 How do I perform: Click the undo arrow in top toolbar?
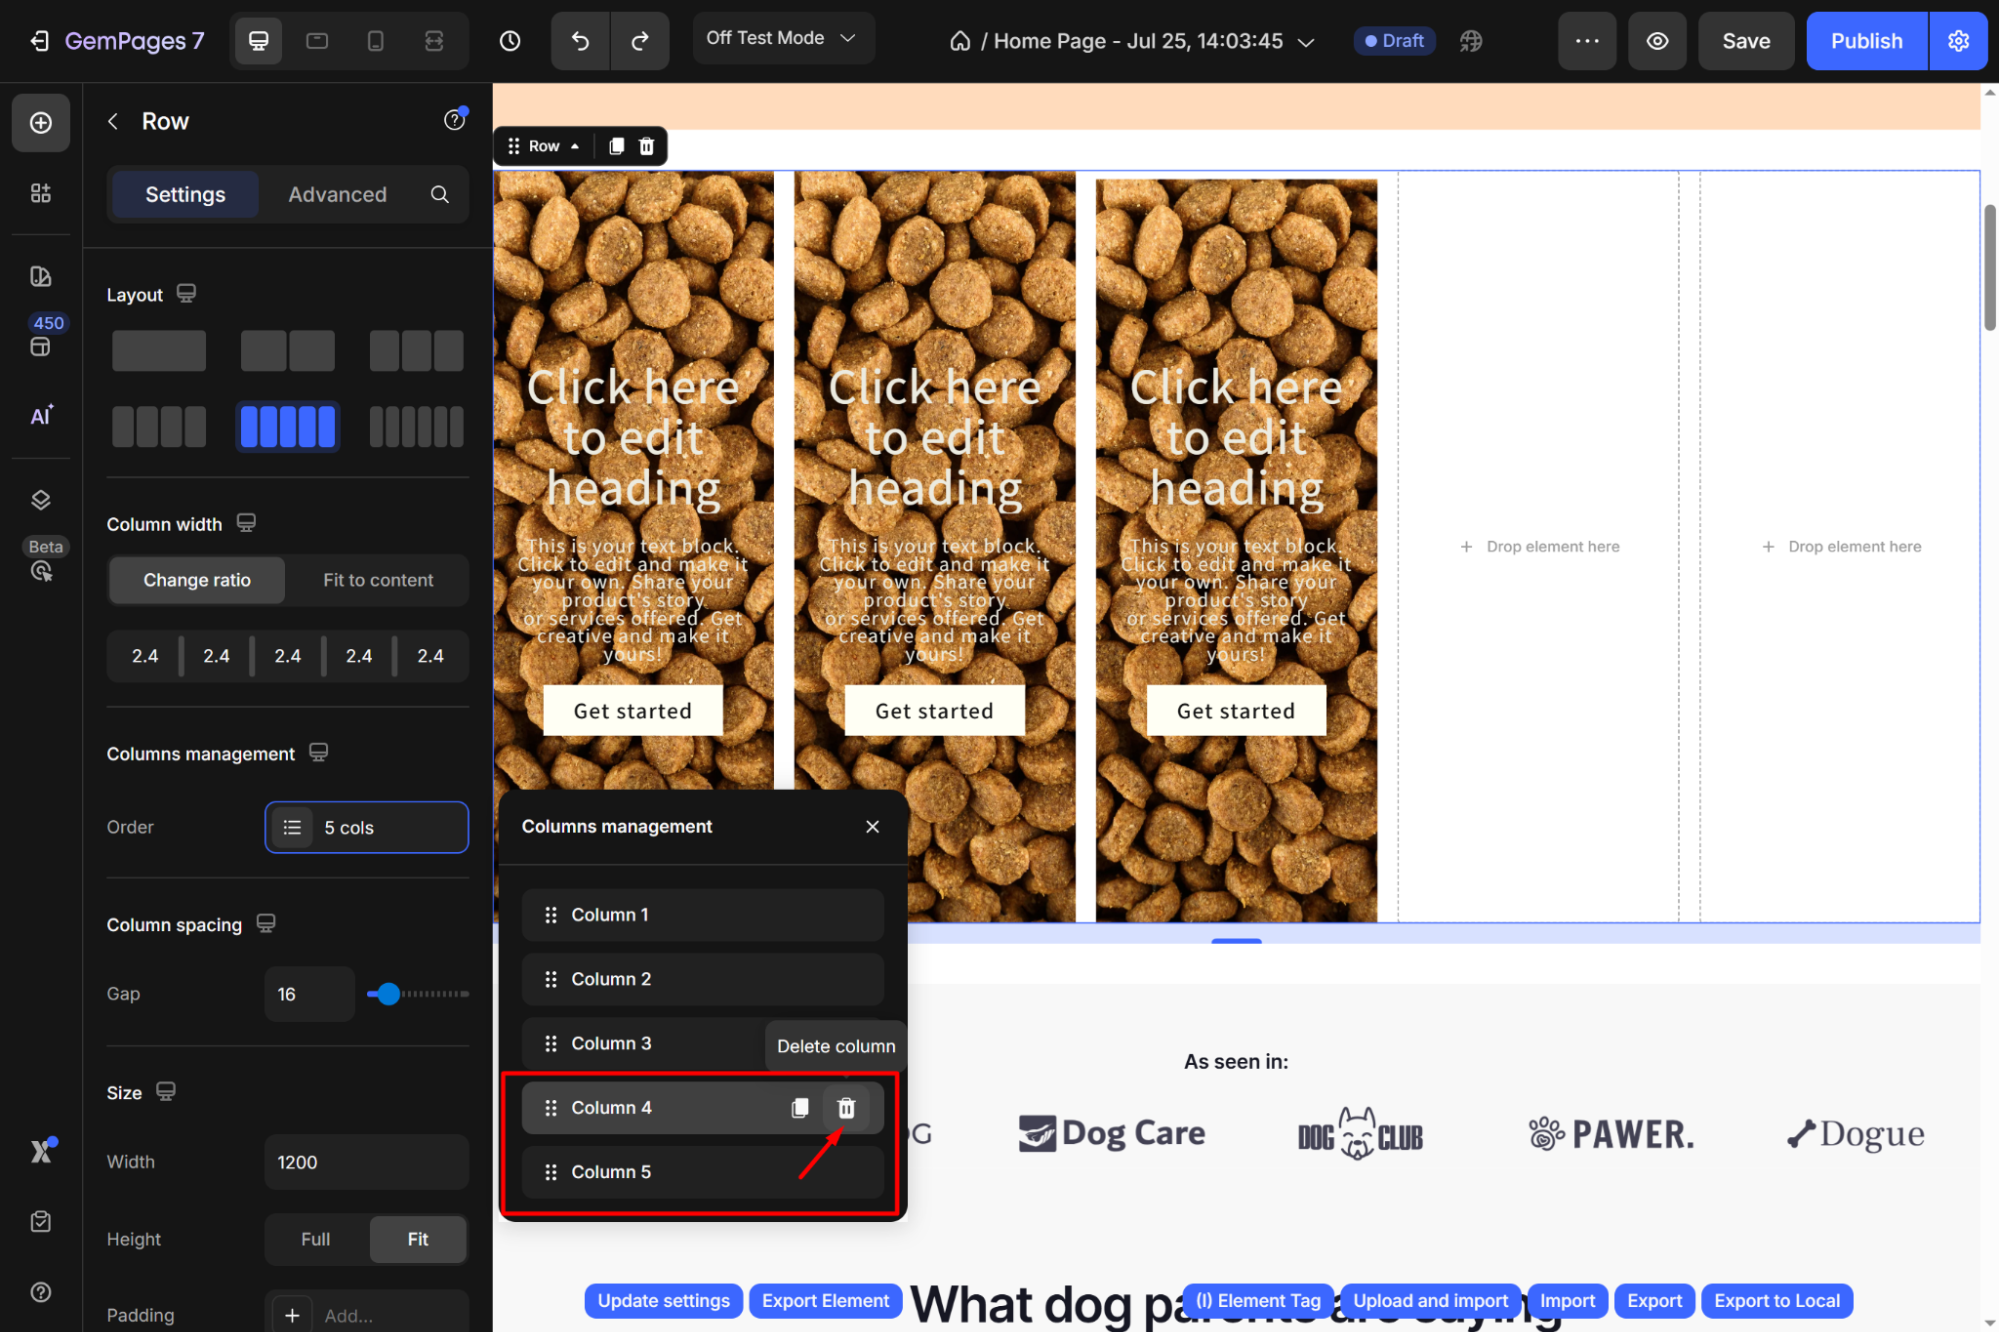coord(580,41)
